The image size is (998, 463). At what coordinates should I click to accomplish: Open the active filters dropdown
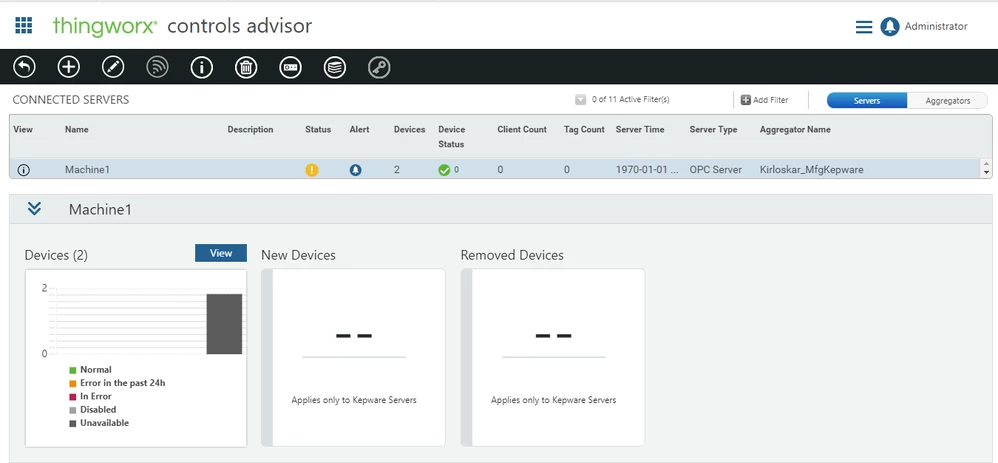coord(580,100)
